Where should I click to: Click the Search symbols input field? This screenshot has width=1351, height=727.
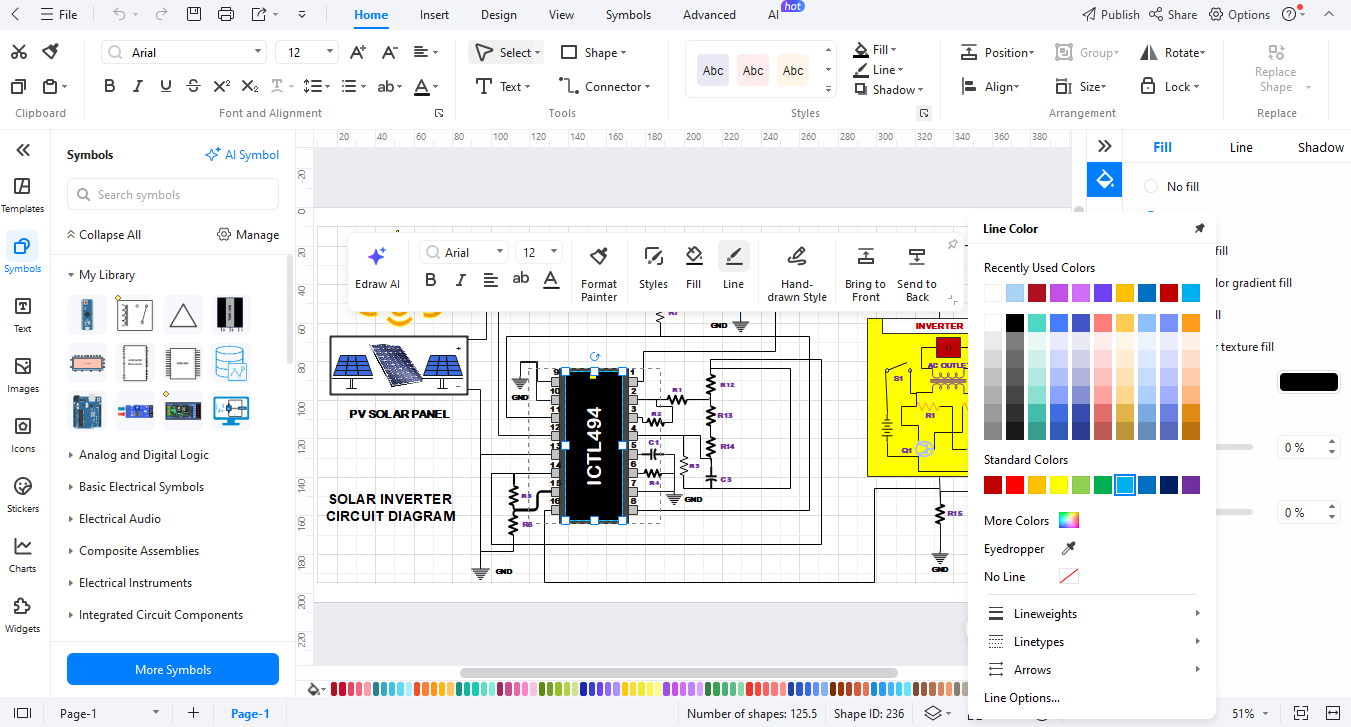[173, 195]
